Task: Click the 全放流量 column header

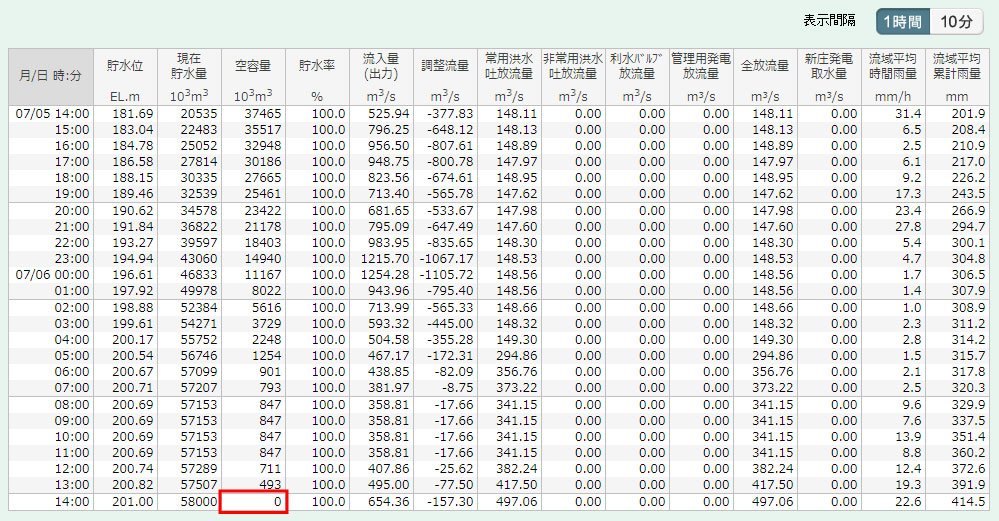Action: (765, 76)
